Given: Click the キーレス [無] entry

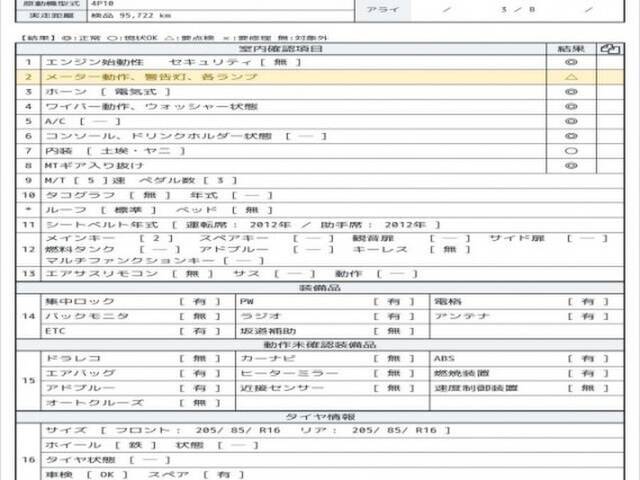Looking at the screenshot, I should click(x=411, y=249).
